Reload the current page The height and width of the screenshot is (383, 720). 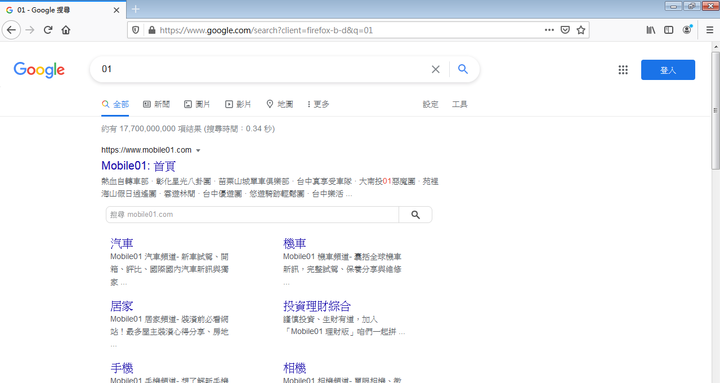[48, 30]
